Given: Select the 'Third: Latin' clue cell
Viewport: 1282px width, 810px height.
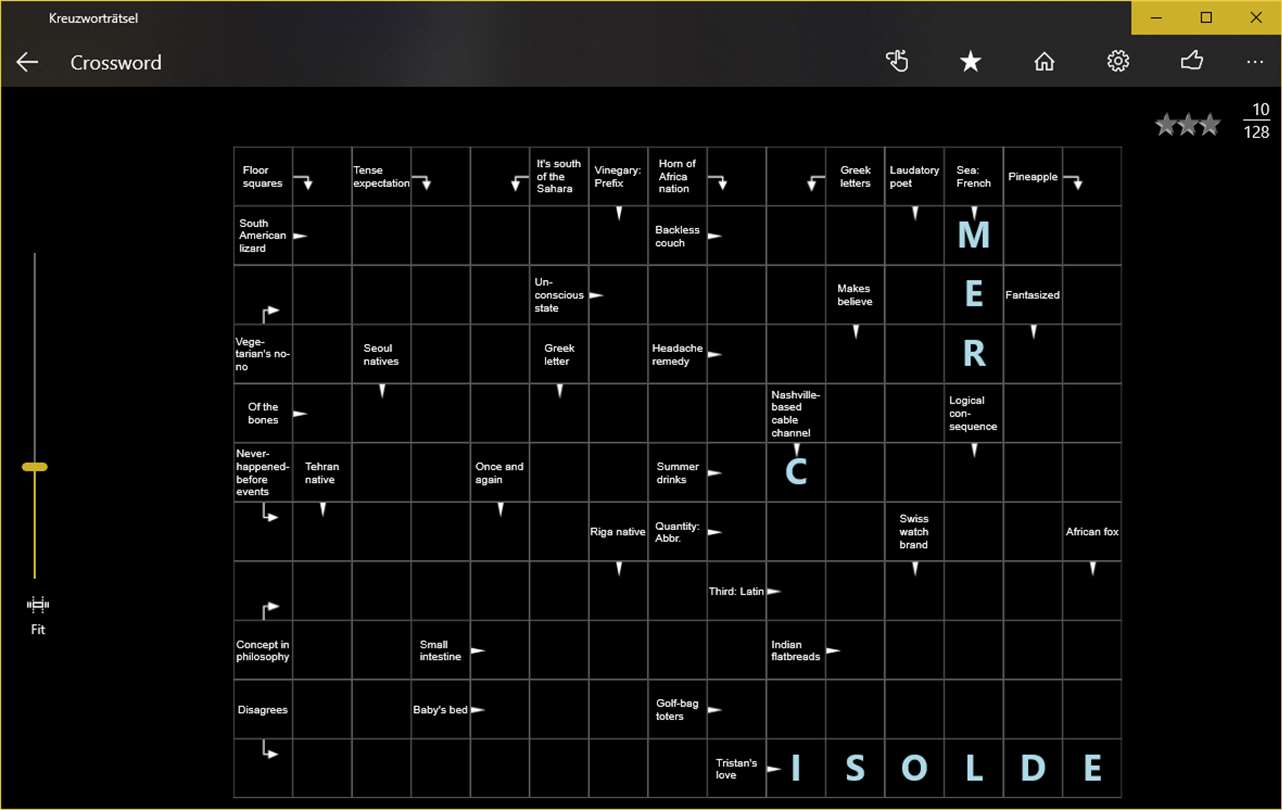Looking at the screenshot, I should coord(737,590).
